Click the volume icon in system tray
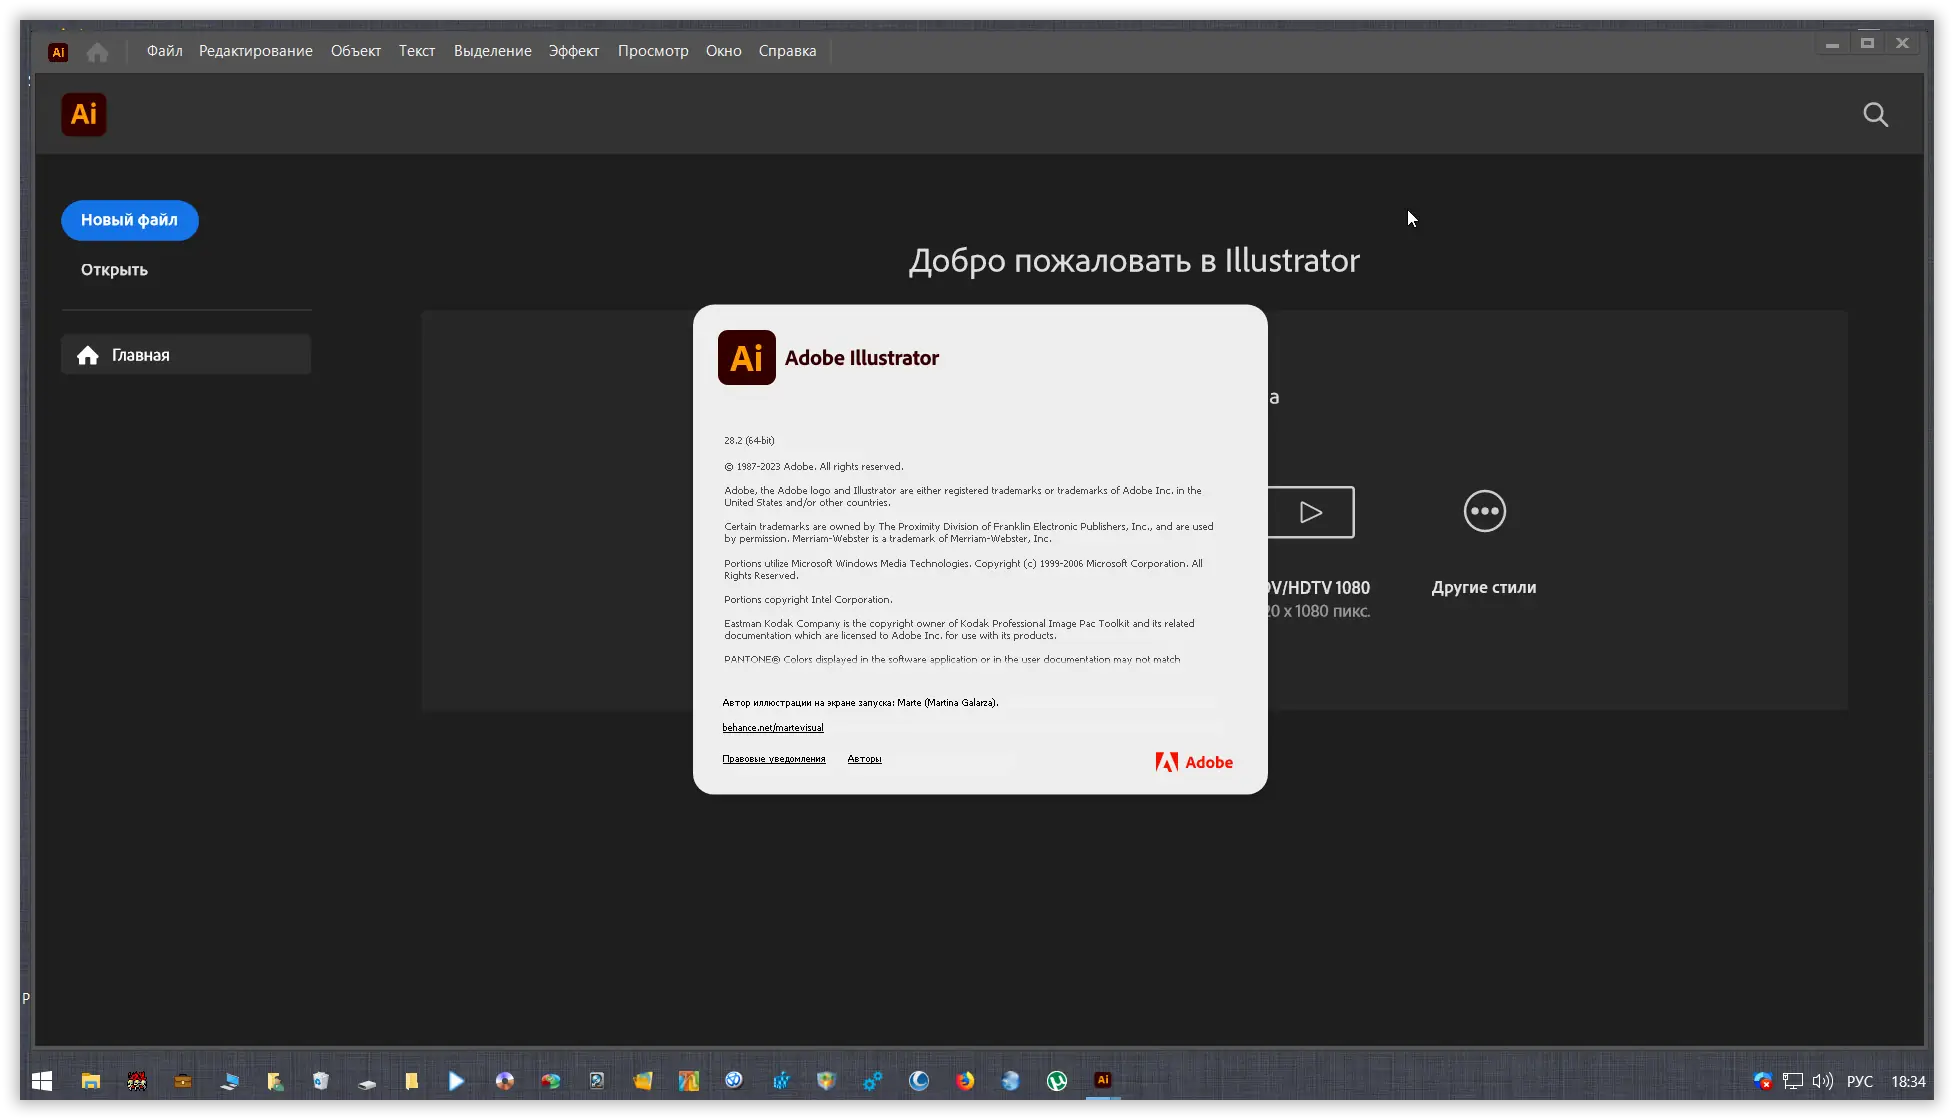The image size is (1954, 1120). (x=1822, y=1081)
